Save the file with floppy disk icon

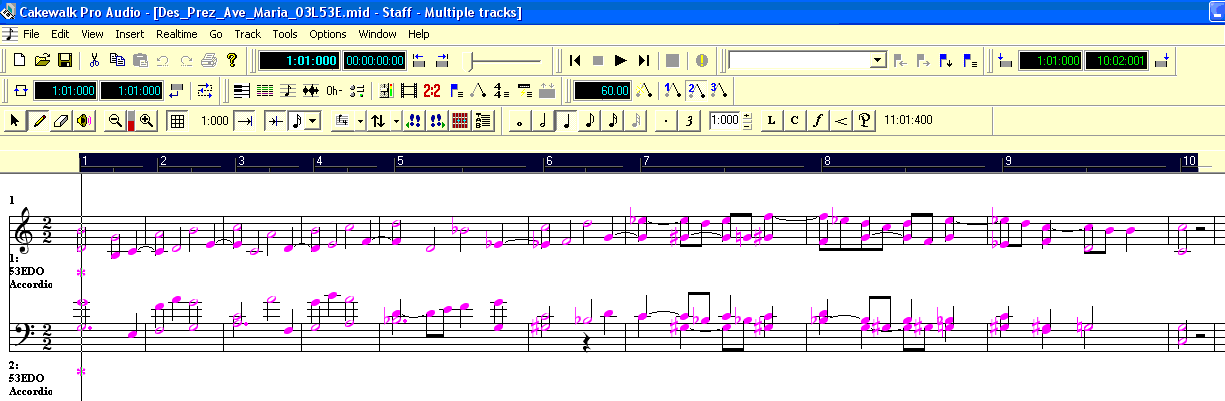[x=64, y=60]
